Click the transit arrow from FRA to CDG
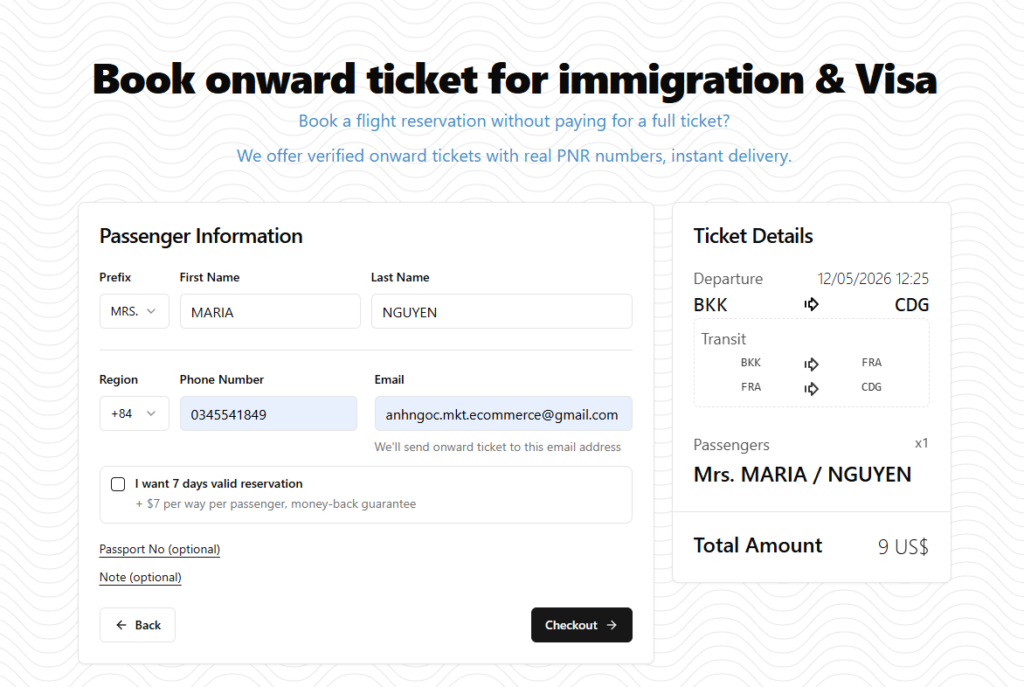This screenshot has height=687, width=1024. [x=811, y=387]
